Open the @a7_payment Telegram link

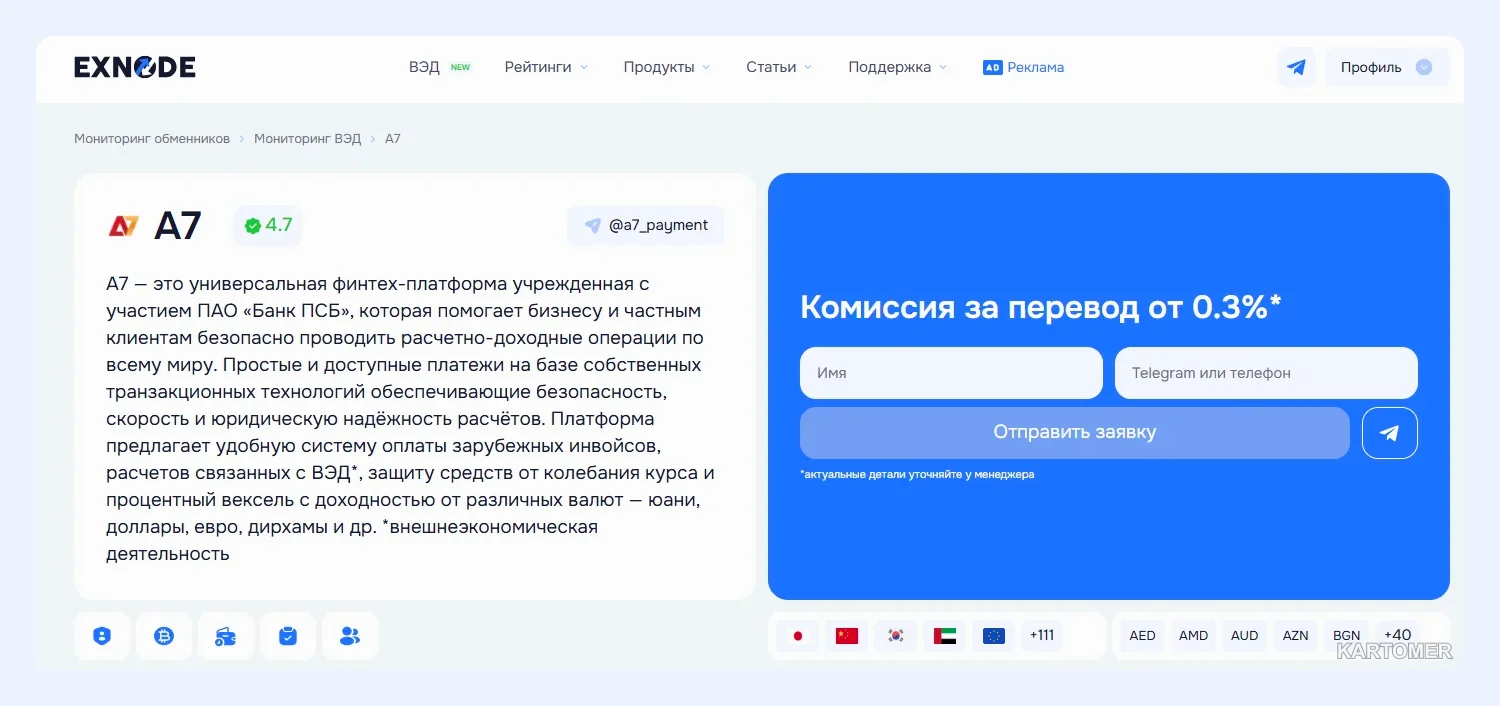645,225
